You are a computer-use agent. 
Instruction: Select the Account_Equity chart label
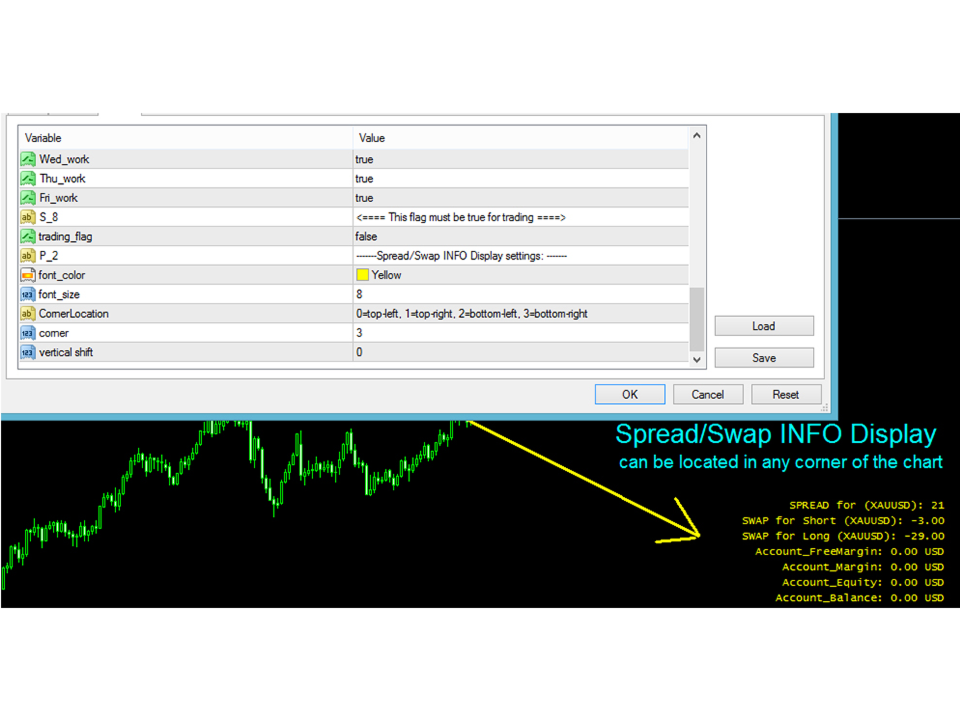click(863, 582)
